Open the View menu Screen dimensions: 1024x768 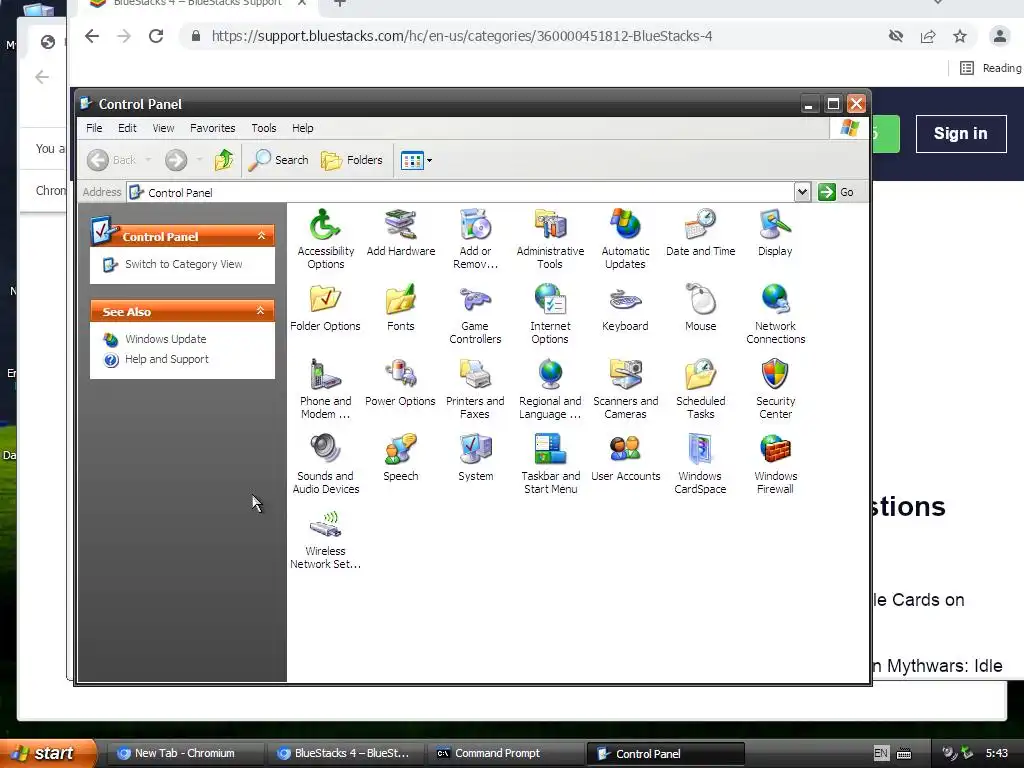(x=163, y=128)
